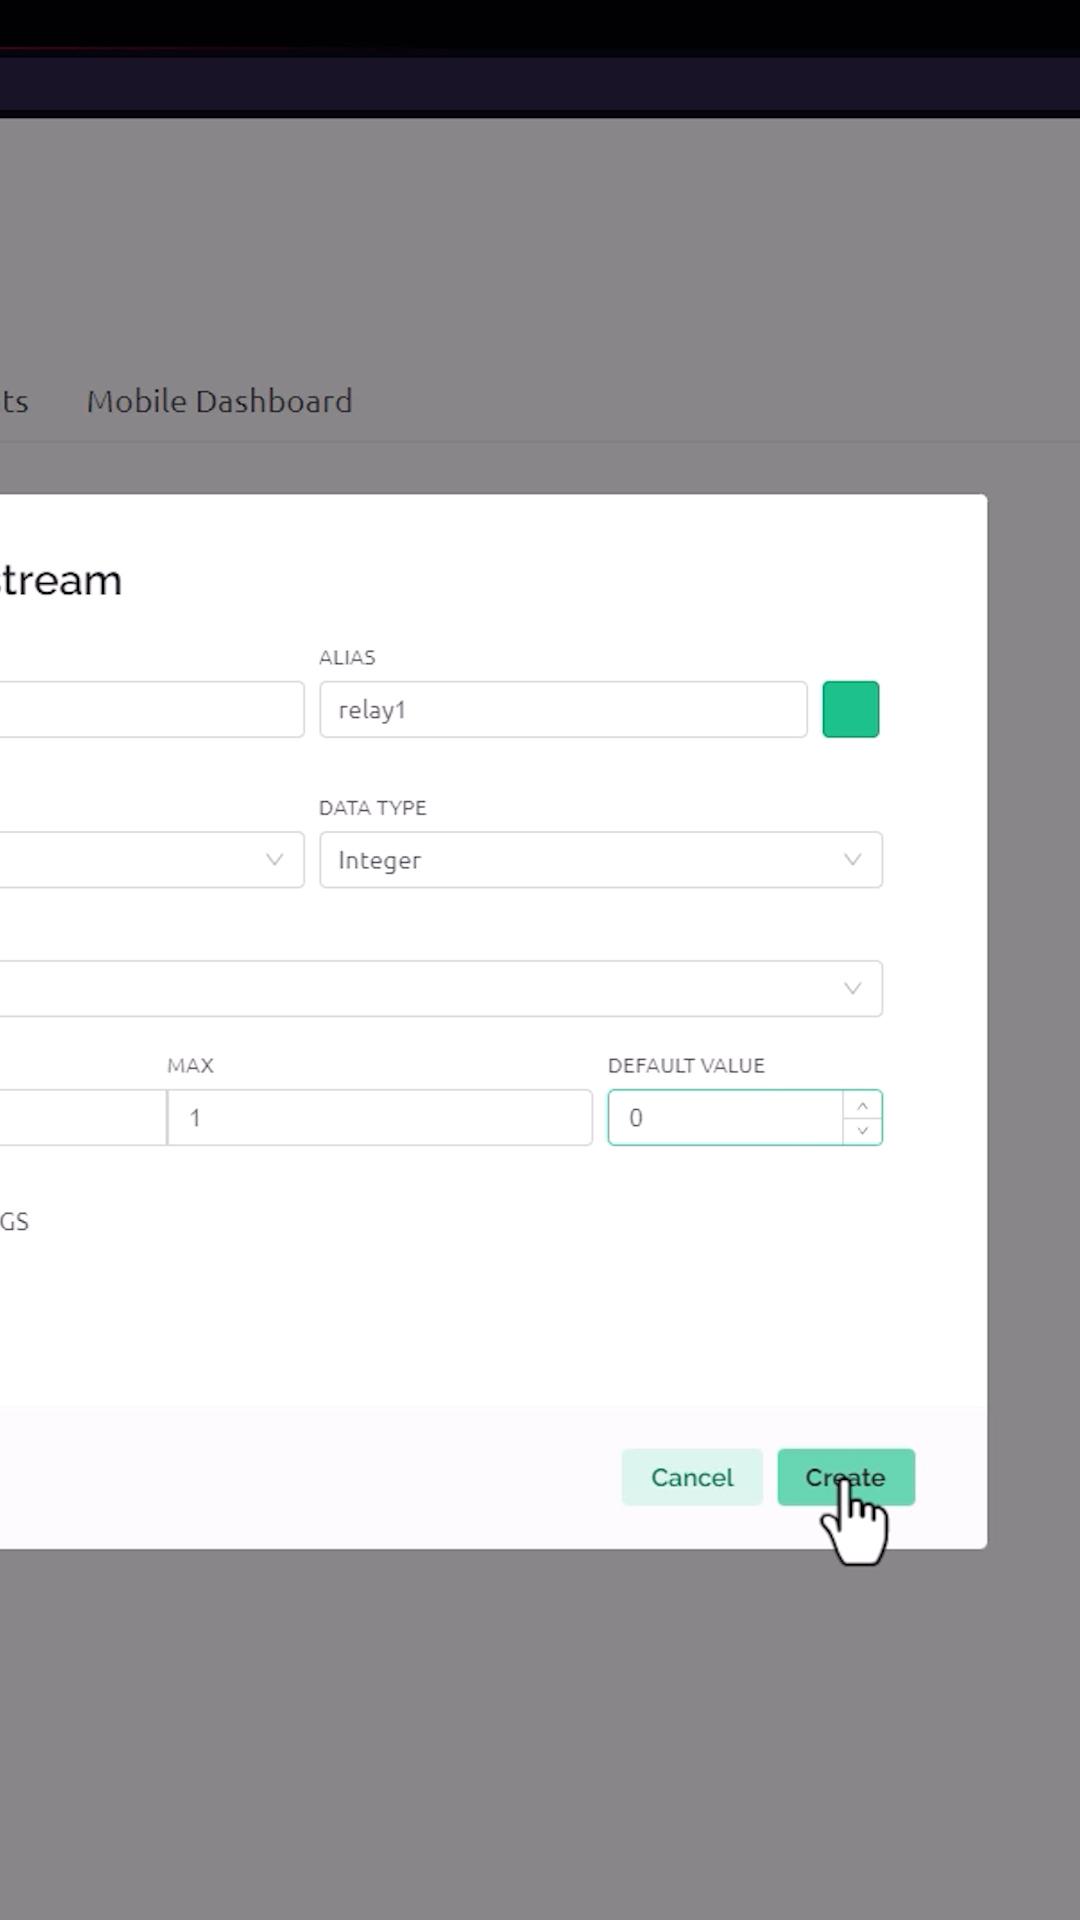This screenshot has width=1080, height=1920.
Task: Open the green datastream color swatch
Action: (851, 709)
